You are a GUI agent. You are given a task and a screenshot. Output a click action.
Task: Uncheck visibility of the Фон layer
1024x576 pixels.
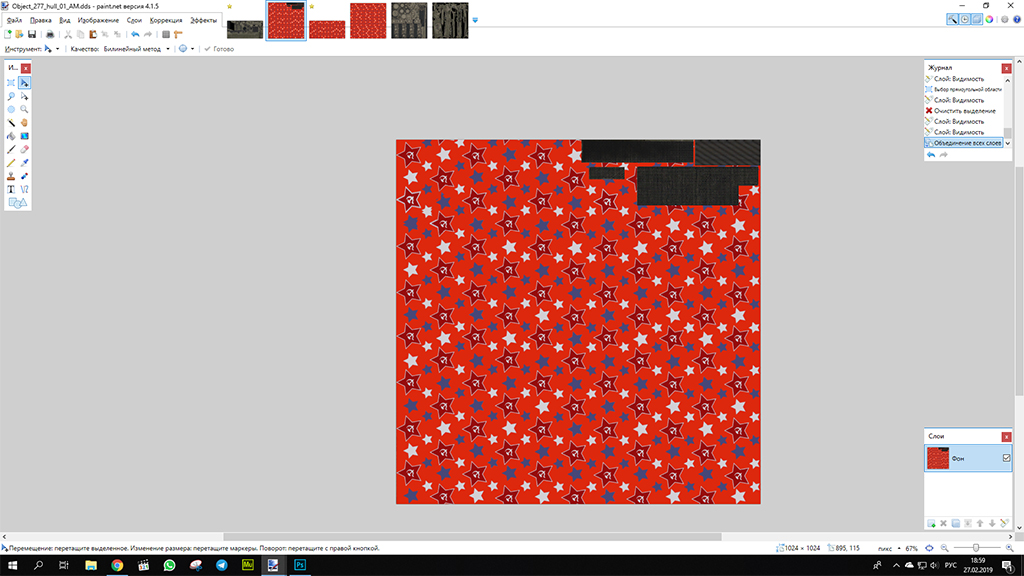pyautogui.click(x=1006, y=458)
